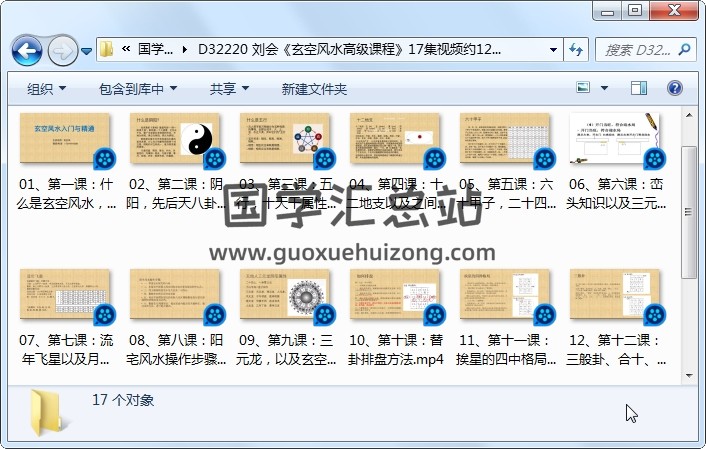The width and height of the screenshot is (706, 449).
Task: Click the Forward navigation arrow button
Action: [61, 50]
